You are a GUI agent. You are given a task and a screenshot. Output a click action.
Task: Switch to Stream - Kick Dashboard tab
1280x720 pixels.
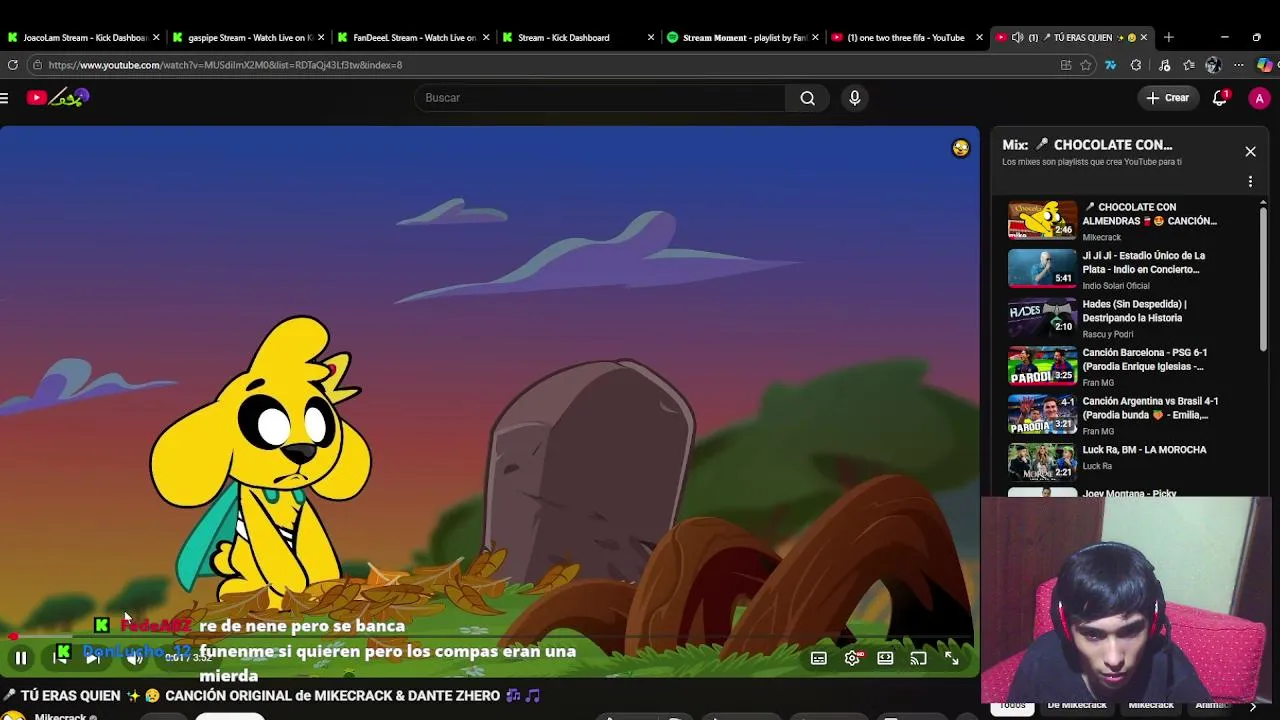point(578,37)
